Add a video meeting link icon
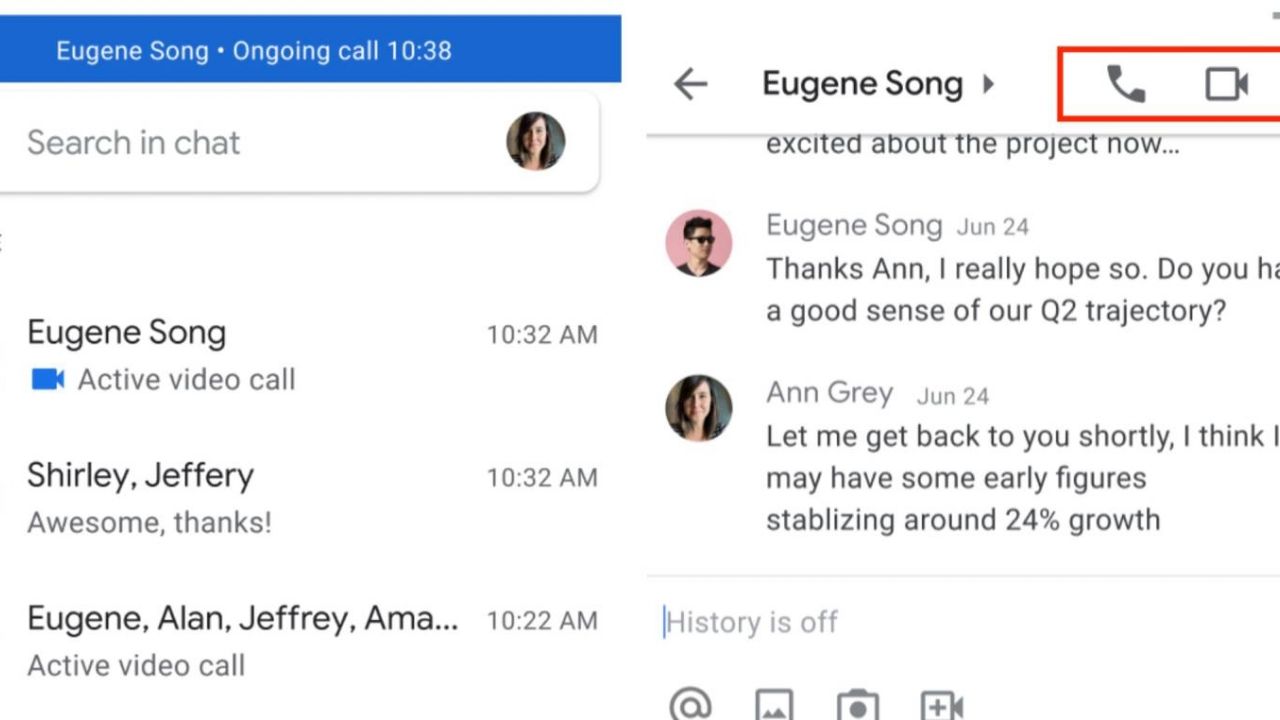 point(941,706)
